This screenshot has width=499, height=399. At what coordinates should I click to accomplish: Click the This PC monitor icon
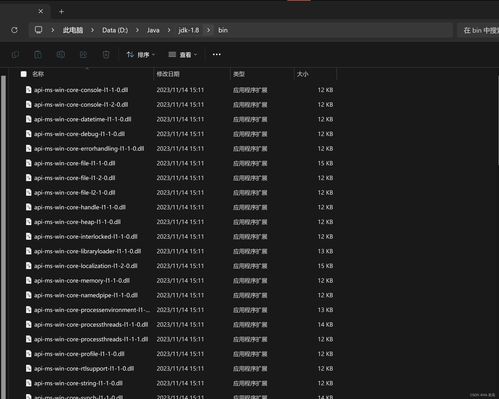[x=39, y=30]
